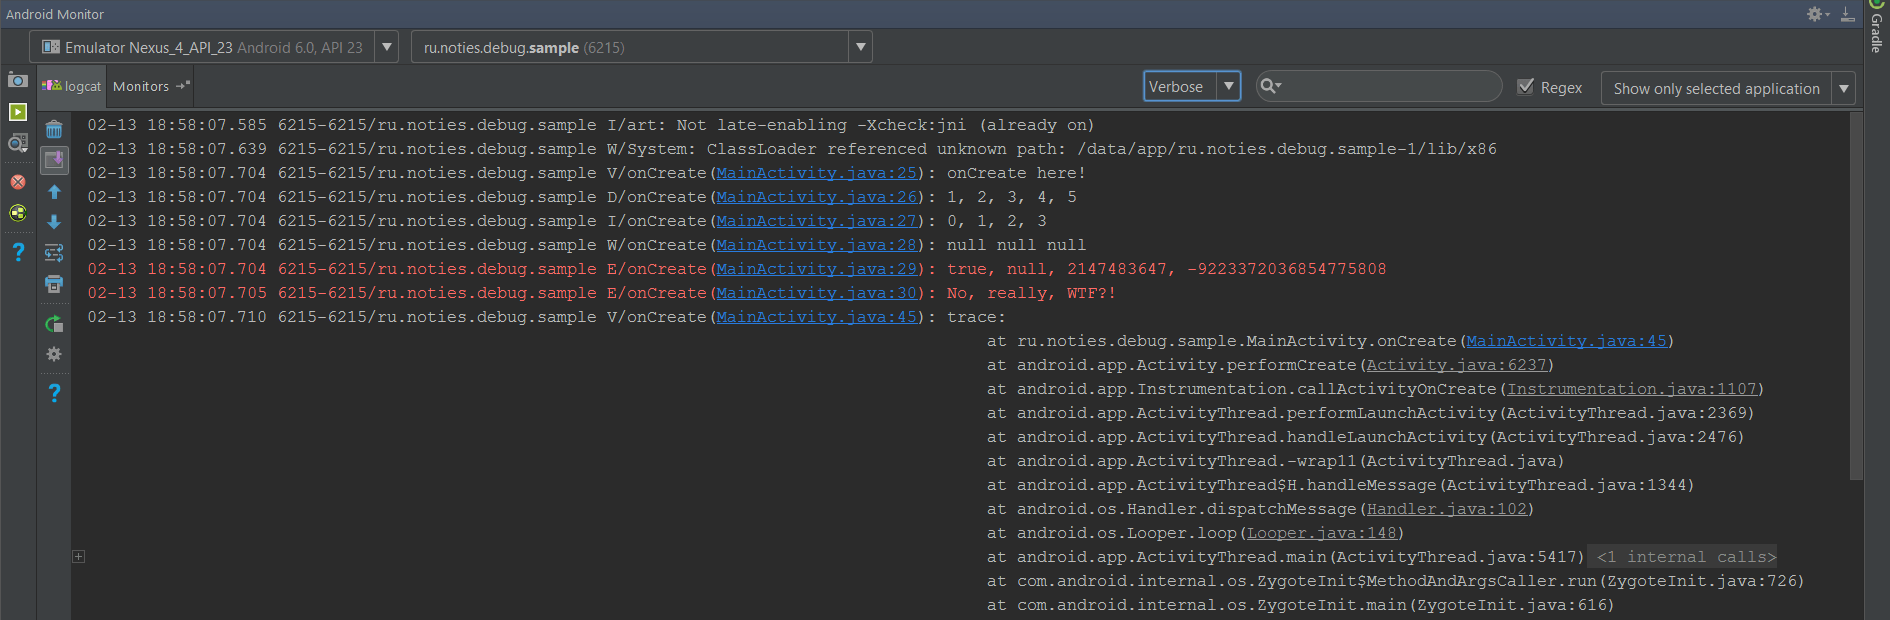
Task: Click the search magnifier icon
Action: click(x=1270, y=86)
